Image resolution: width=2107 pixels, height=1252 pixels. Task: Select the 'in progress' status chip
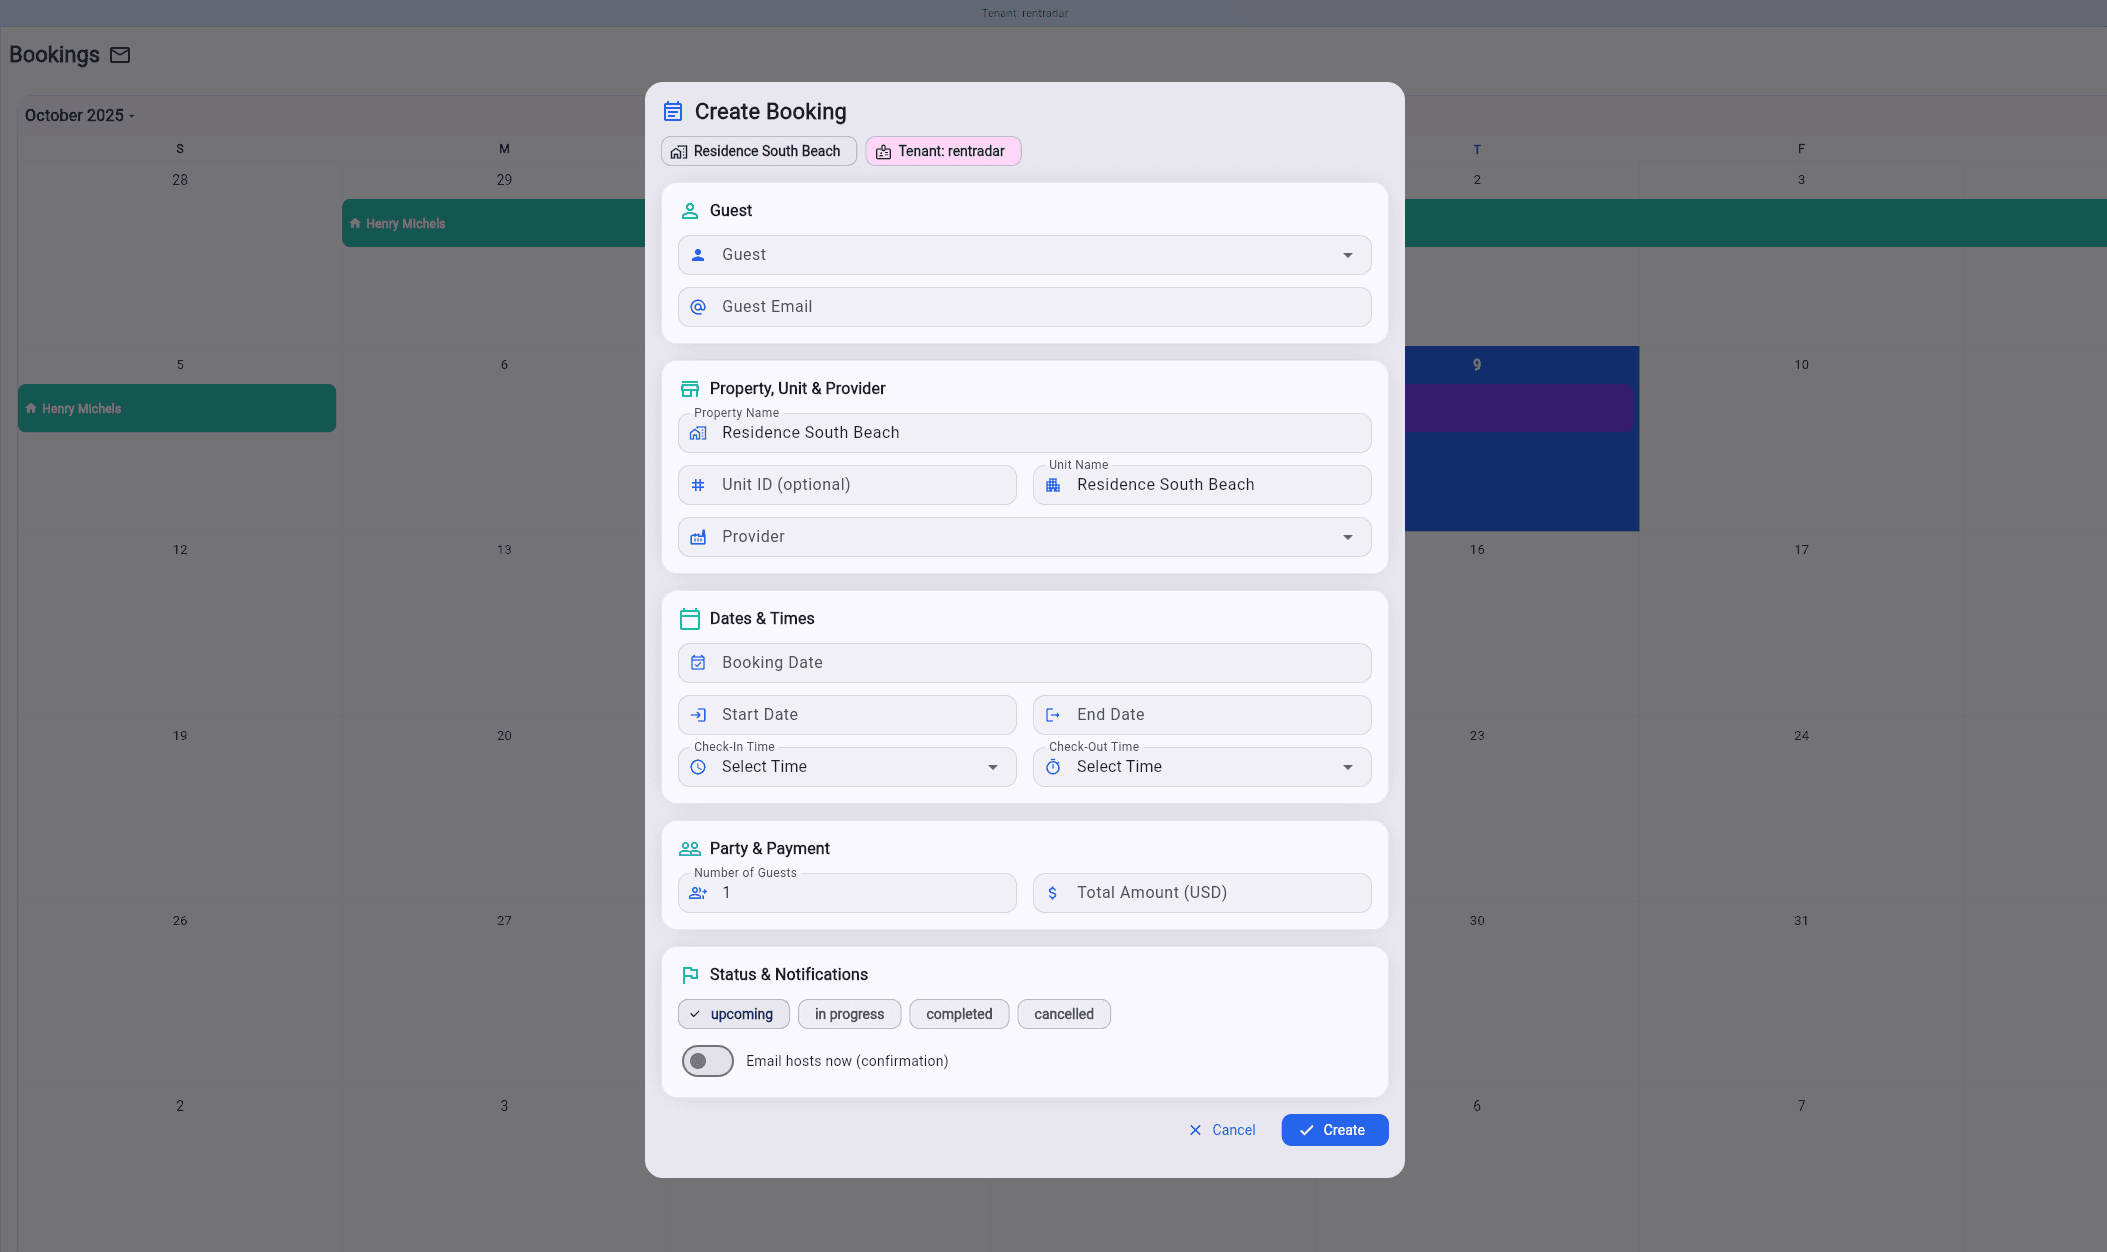pyautogui.click(x=848, y=1014)
